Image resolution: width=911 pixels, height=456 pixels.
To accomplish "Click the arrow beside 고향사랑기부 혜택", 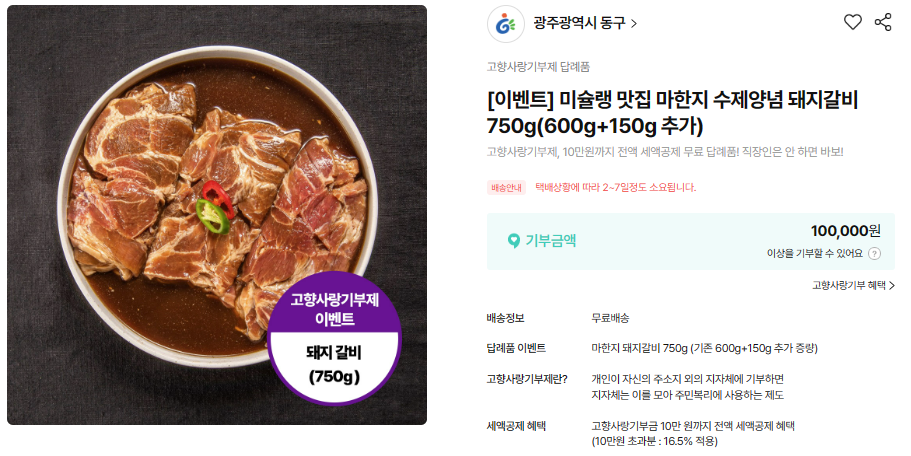I will (892, 285).
